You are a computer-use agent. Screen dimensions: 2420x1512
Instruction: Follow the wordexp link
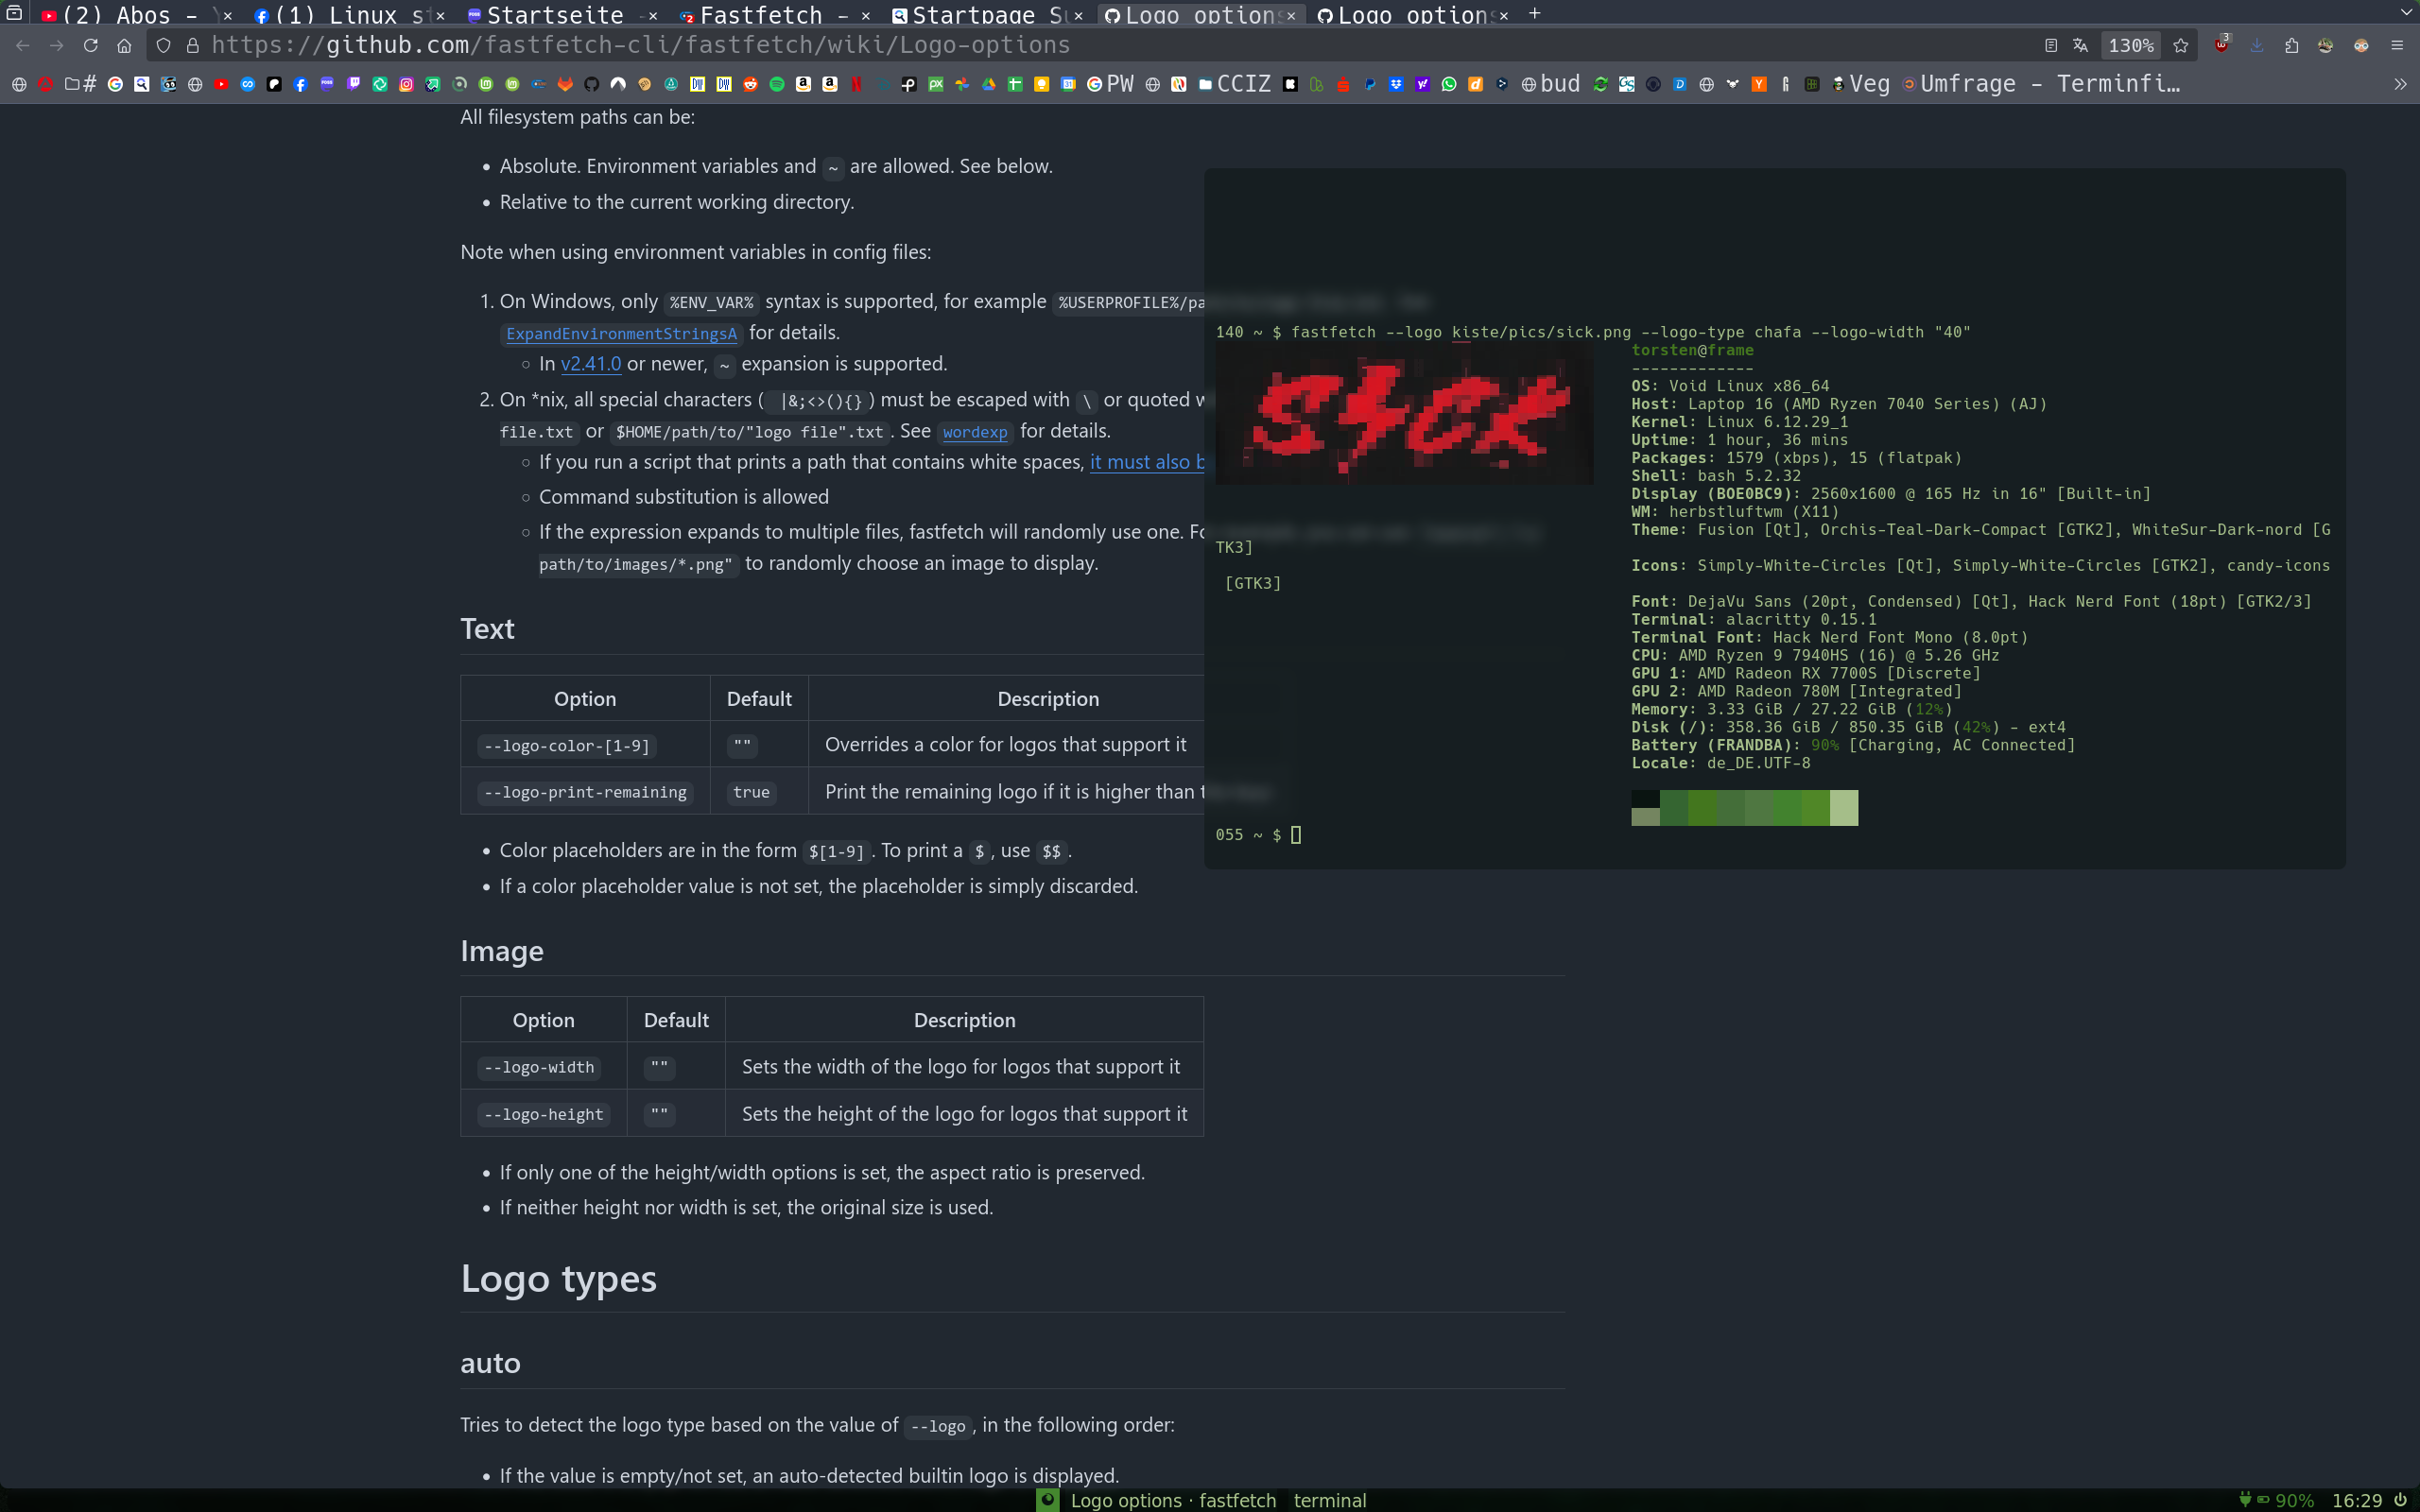pos(974,432)
